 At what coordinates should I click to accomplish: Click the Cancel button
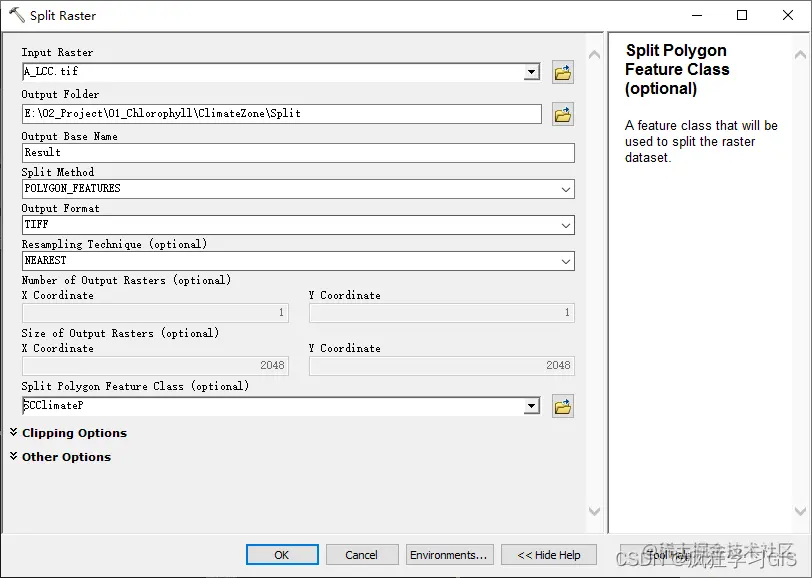click(x=362, y=555)
